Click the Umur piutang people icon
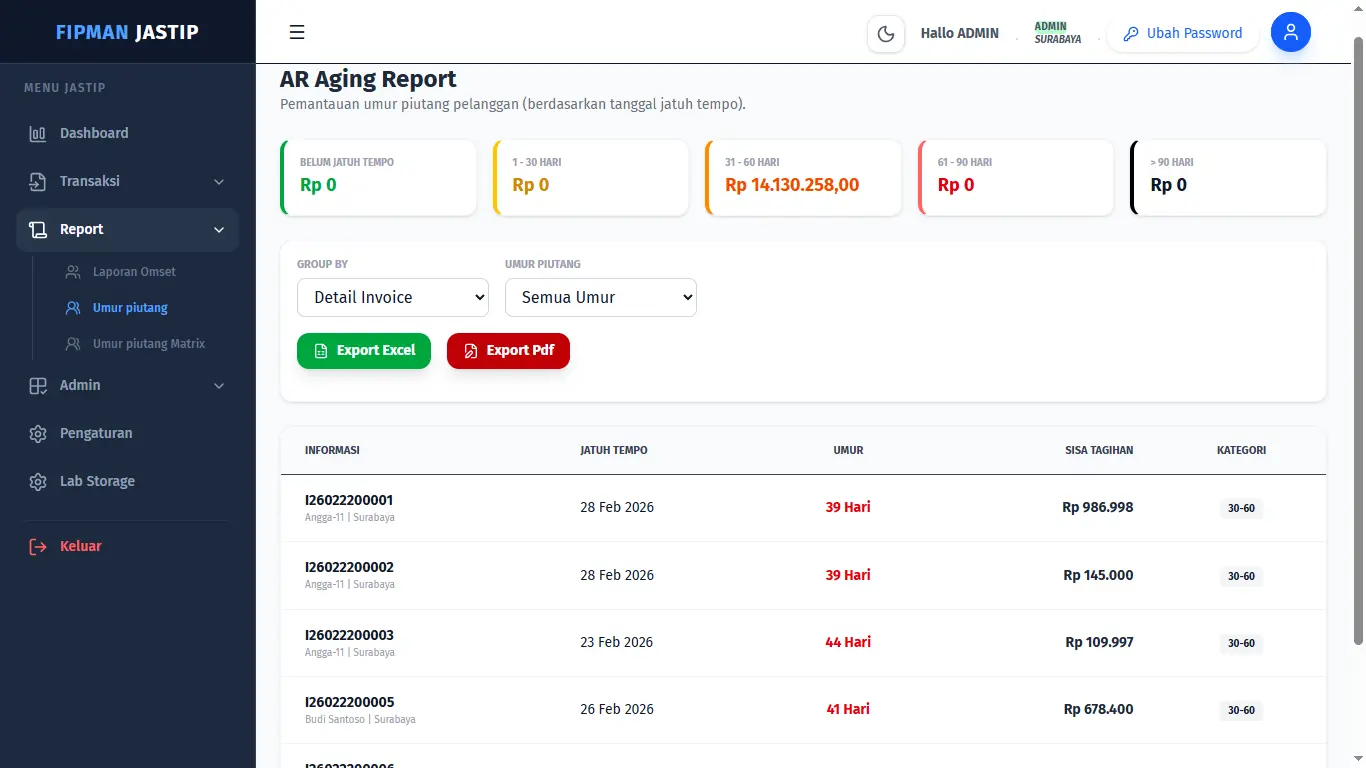 pos(73,308)
